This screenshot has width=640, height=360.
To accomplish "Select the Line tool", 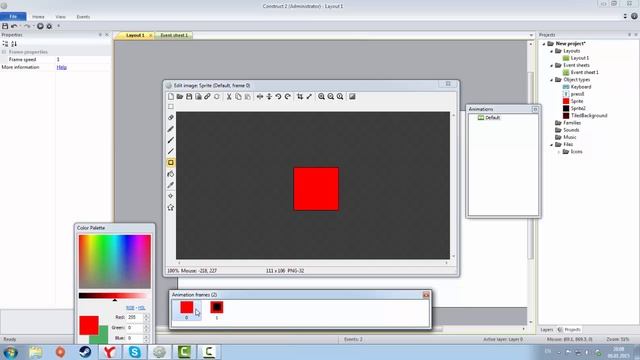I will pyautogui.click(x=171, y=151).
